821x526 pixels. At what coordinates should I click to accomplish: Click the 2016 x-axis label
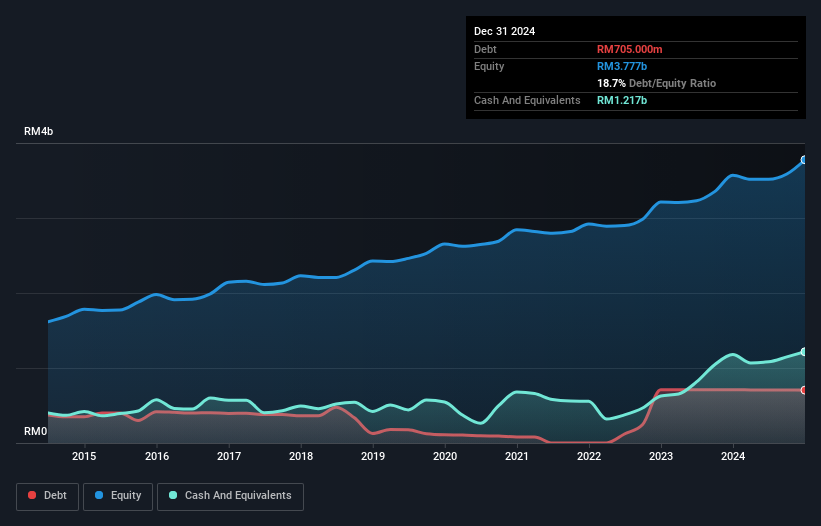click(157, 456)
